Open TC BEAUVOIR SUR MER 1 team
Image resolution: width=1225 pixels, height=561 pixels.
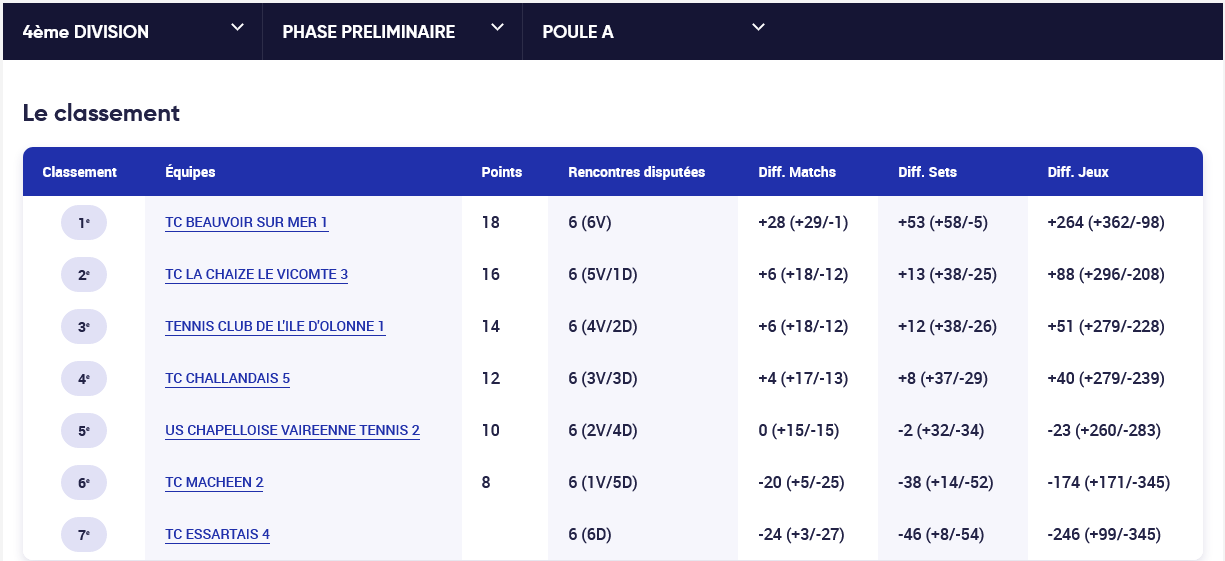[246, 223]
